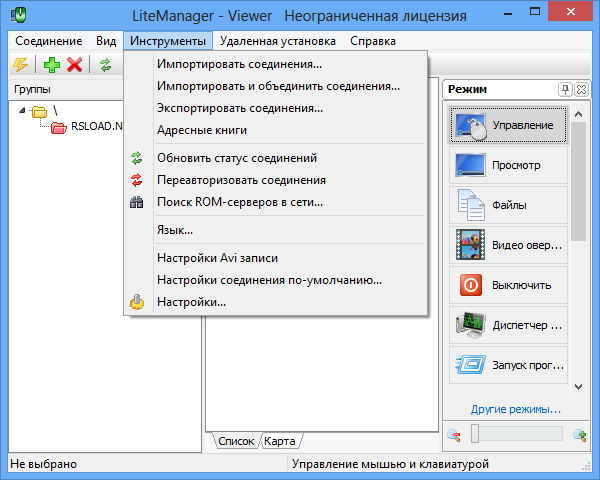600x480 pixels.
Task: Click the green arrows refresh toolbar icon
Action: pyautogui.click(x=106, y=64)
